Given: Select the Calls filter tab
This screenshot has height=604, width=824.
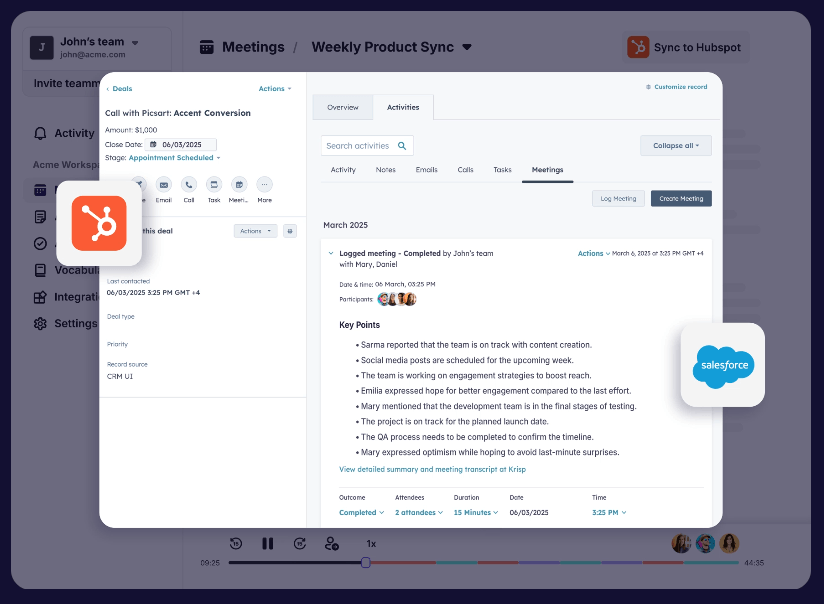Looking at the screenshot, I should 466,170.
